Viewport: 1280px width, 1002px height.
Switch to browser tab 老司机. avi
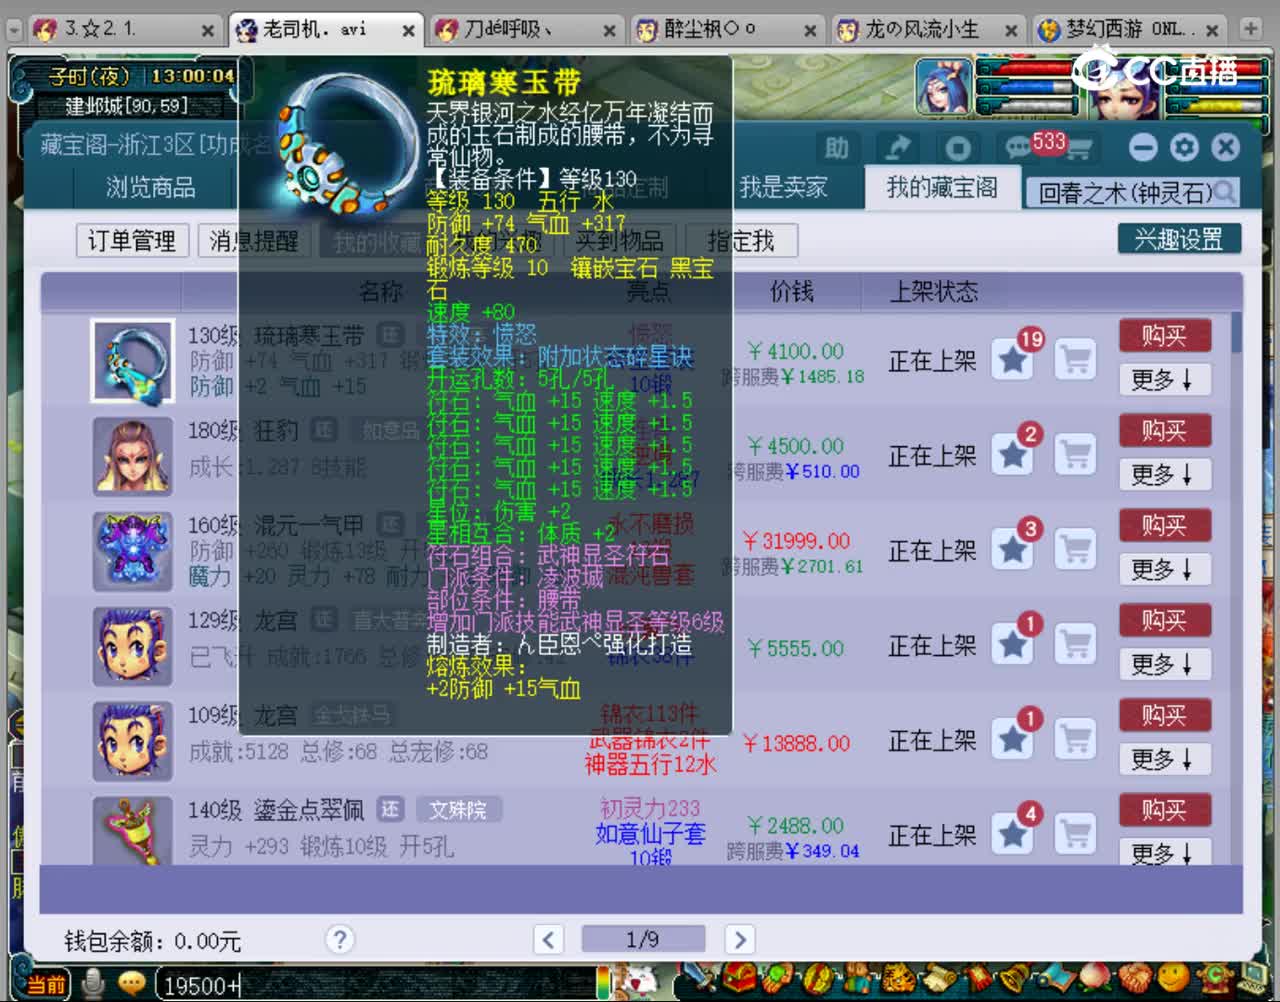click(324, 30)
